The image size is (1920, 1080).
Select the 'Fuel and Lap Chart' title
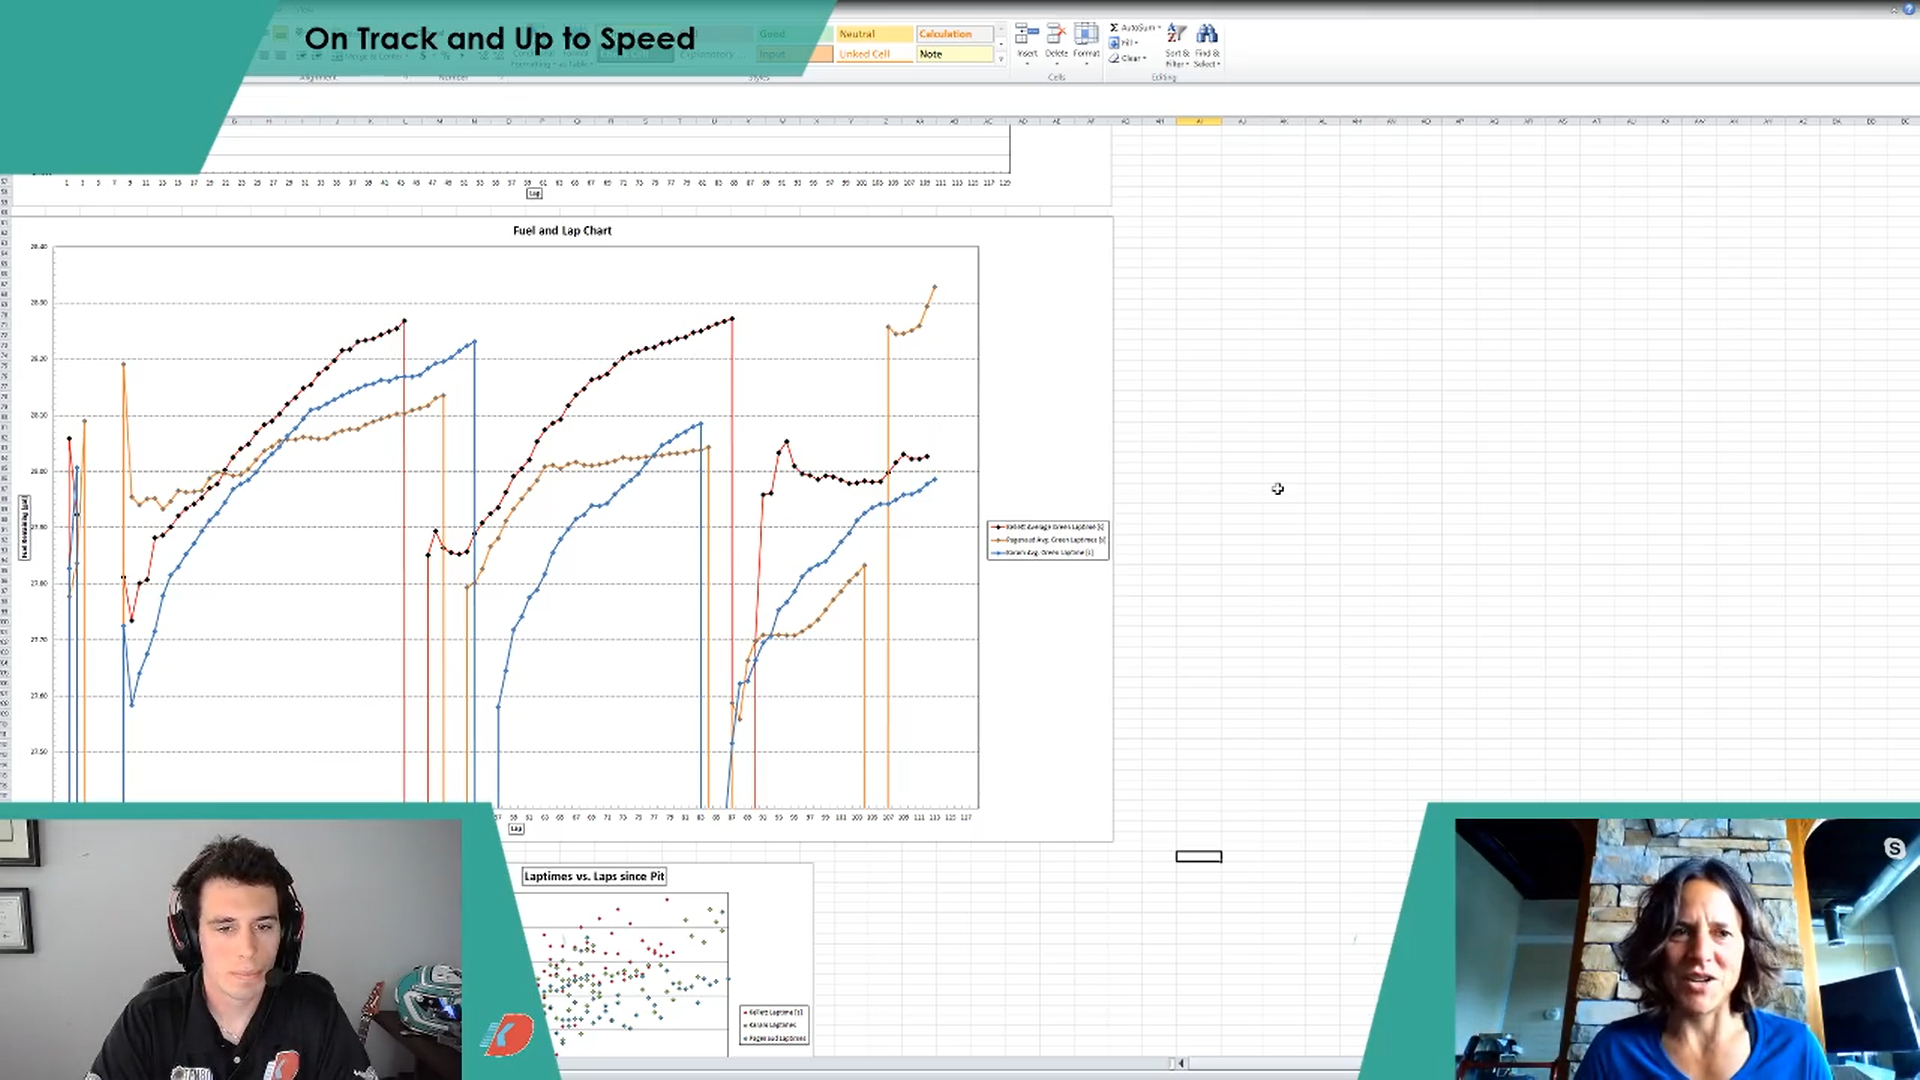pyautogui.click(x=562, y=230)
